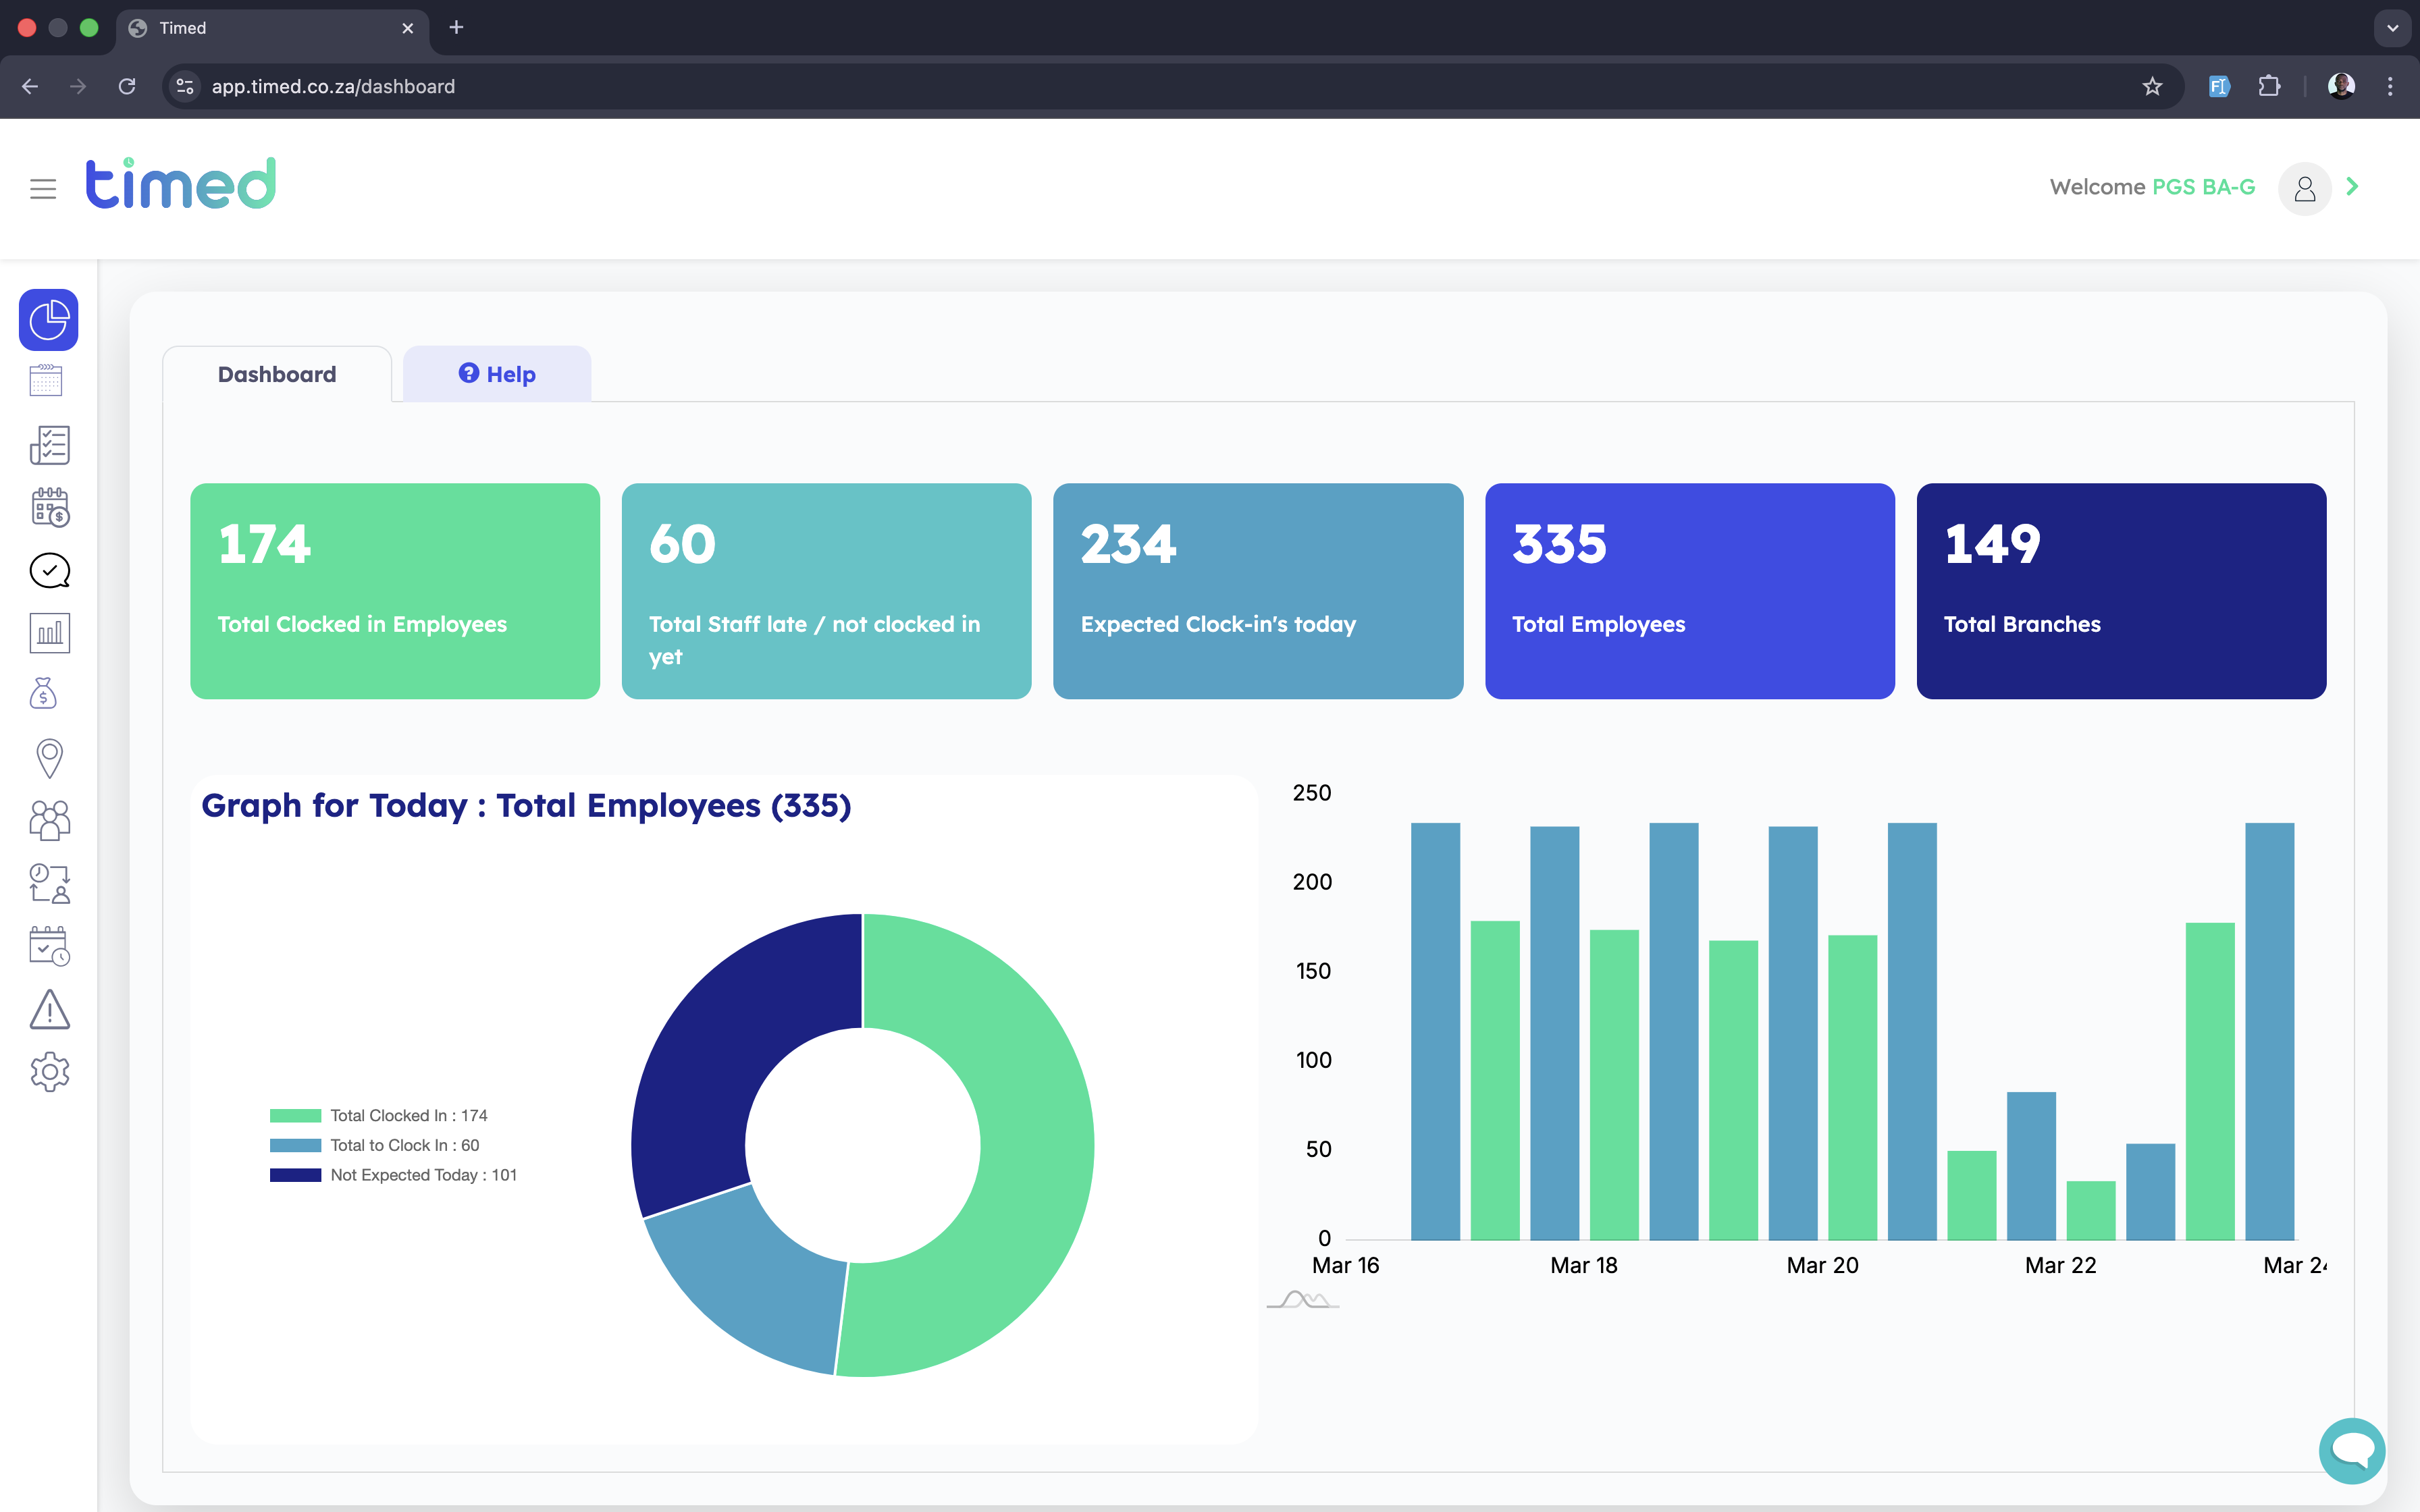Open the payroll calendar with dollar icon

coord(49,508)
